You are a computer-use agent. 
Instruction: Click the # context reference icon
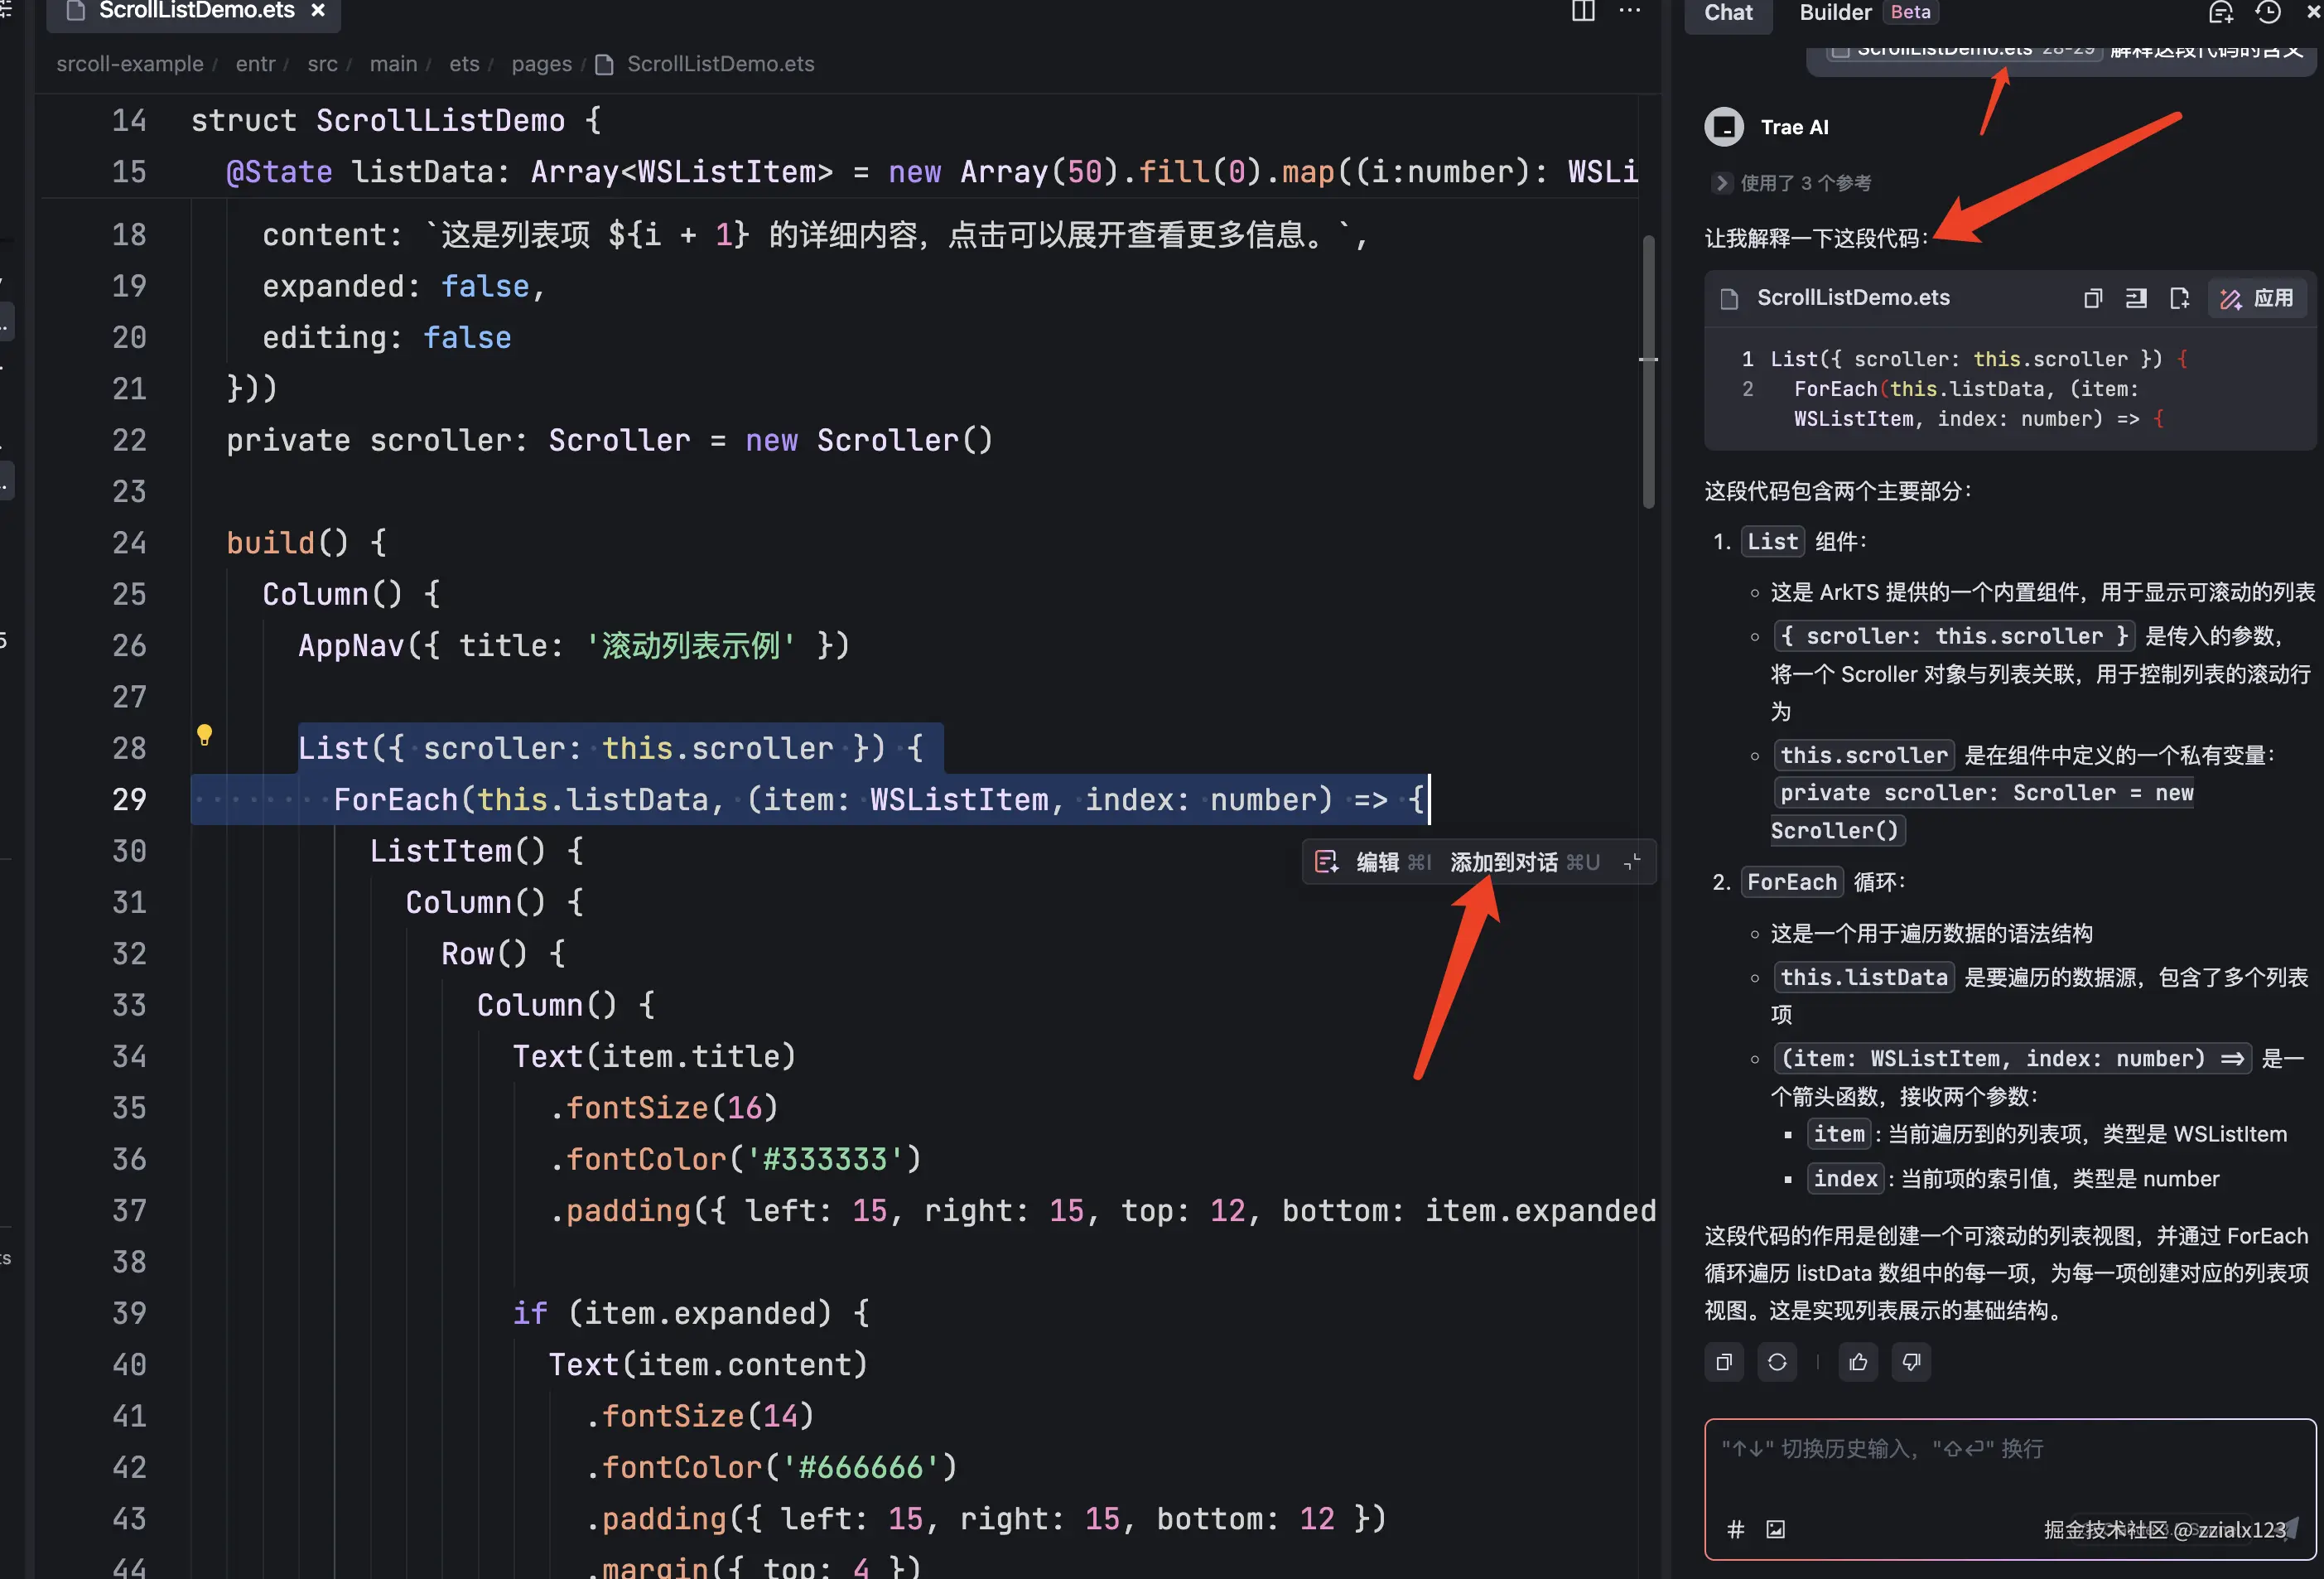pos(1736,1528)
